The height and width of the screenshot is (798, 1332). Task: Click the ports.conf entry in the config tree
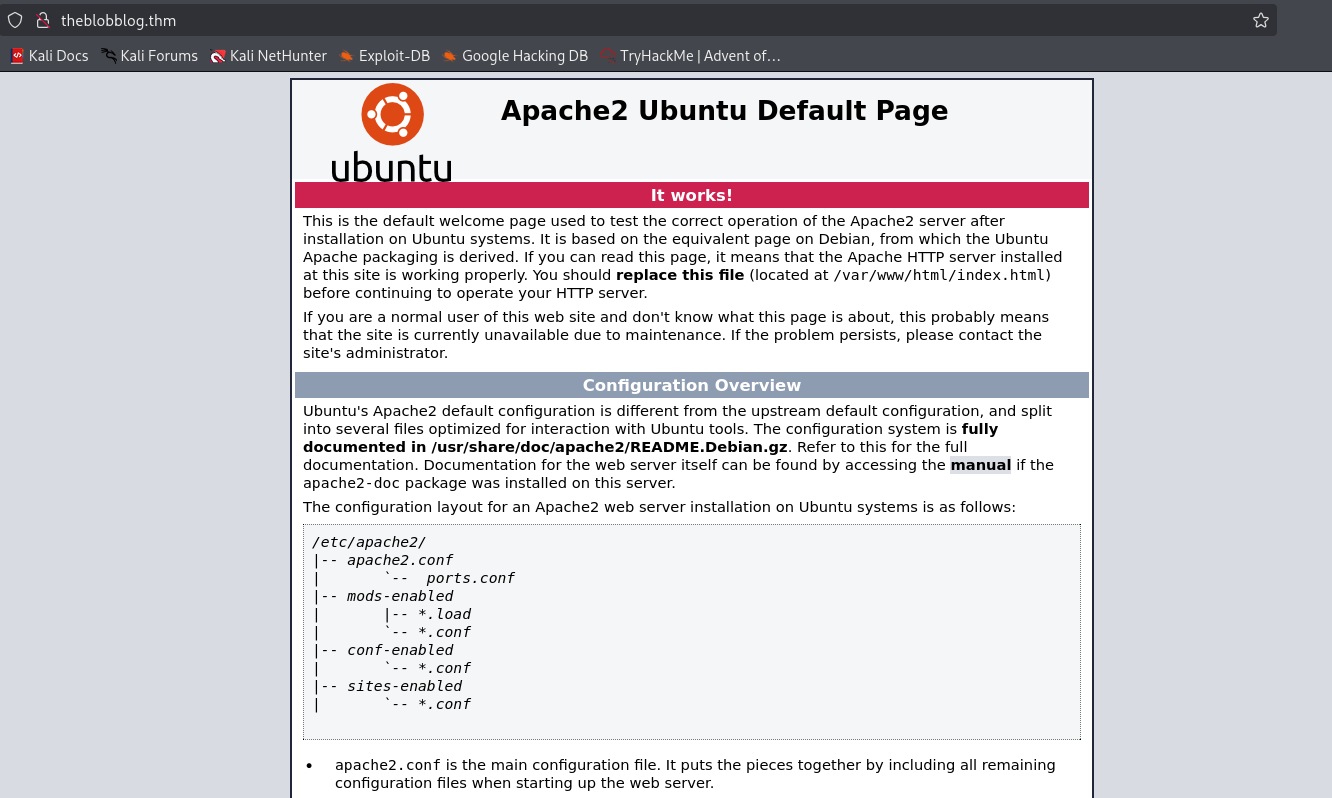coord(470,578)
